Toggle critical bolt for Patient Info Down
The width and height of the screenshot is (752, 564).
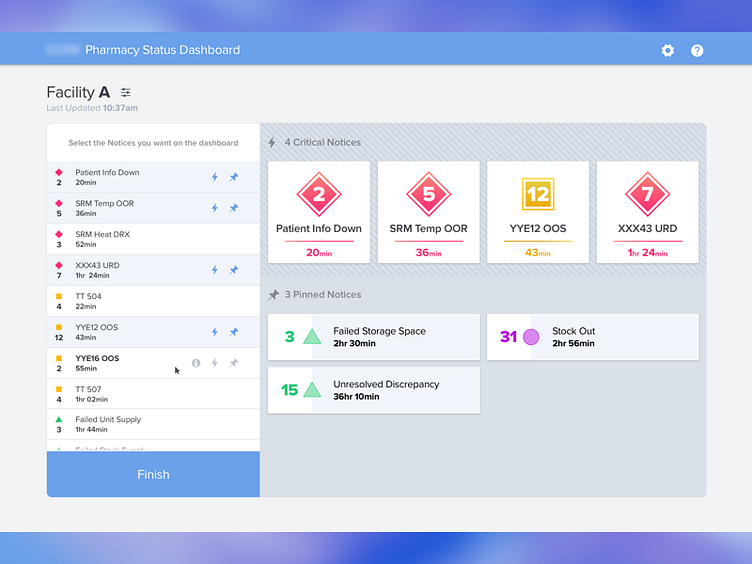click(215, 177)
